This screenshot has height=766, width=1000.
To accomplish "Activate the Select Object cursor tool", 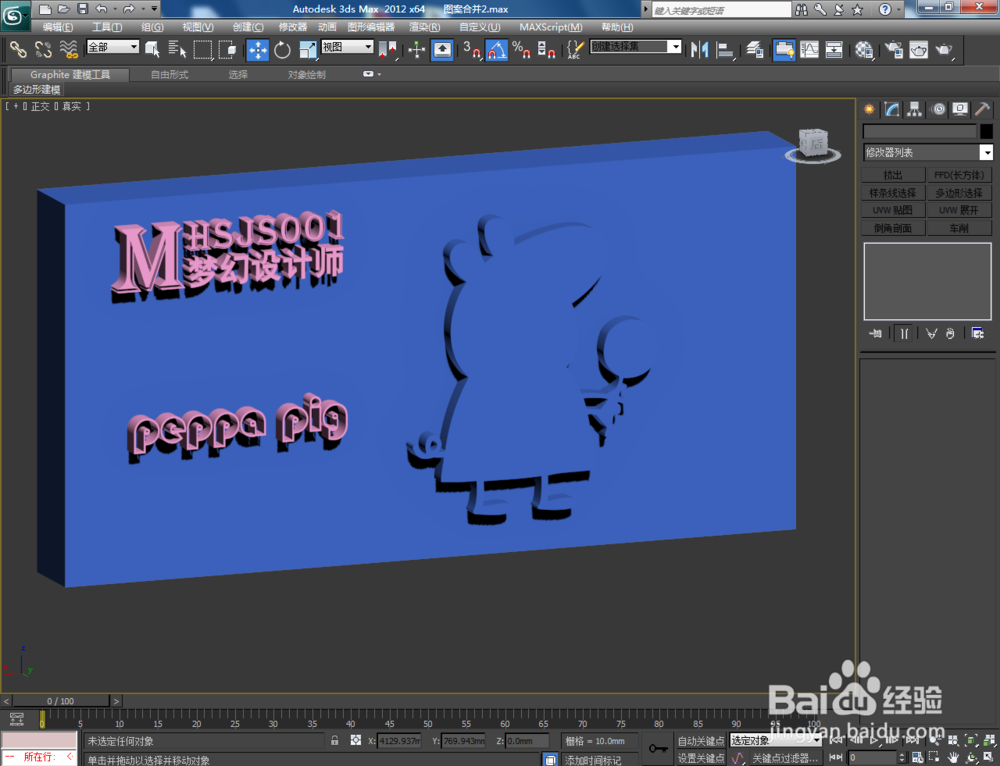I will pyautogui.click(x=152, y=49).
